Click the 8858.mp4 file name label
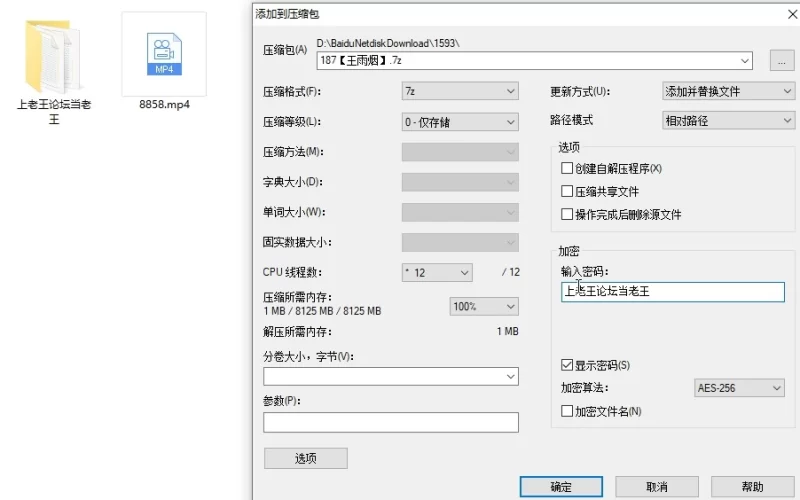Viewport: 800px width, 500px height. [164, 105]
